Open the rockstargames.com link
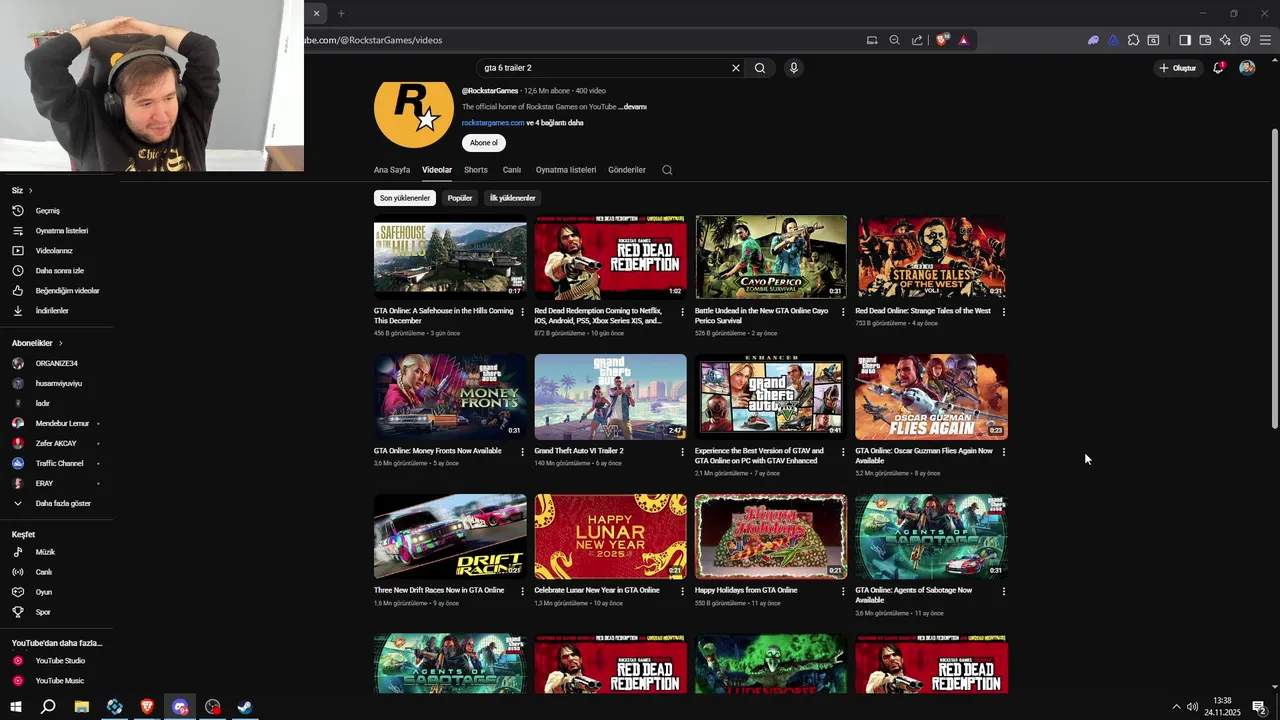Viewport: 1280px width, 720px height. [493, 123]
